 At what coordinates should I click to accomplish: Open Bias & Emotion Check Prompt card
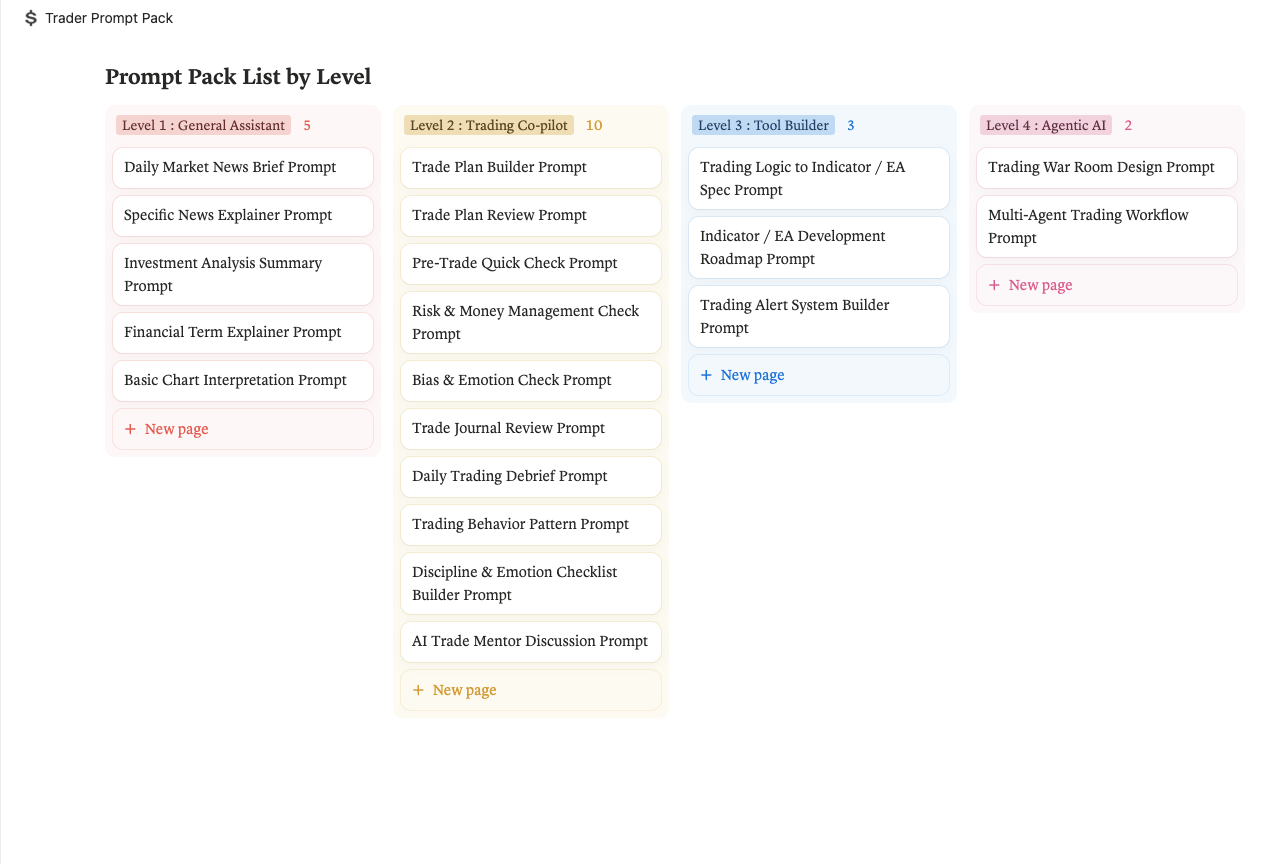[531, 380]
